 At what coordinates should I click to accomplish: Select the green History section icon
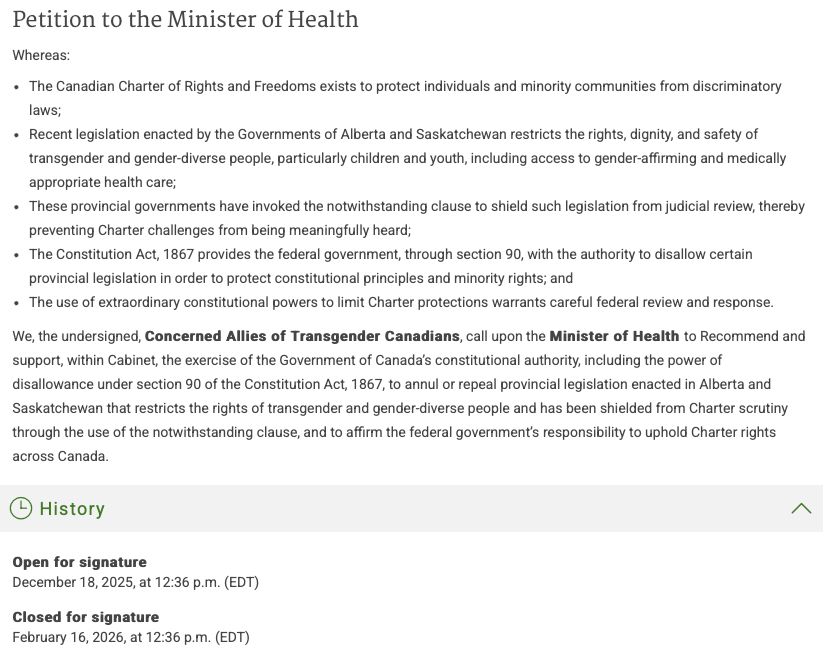click(x=19, y=508)
